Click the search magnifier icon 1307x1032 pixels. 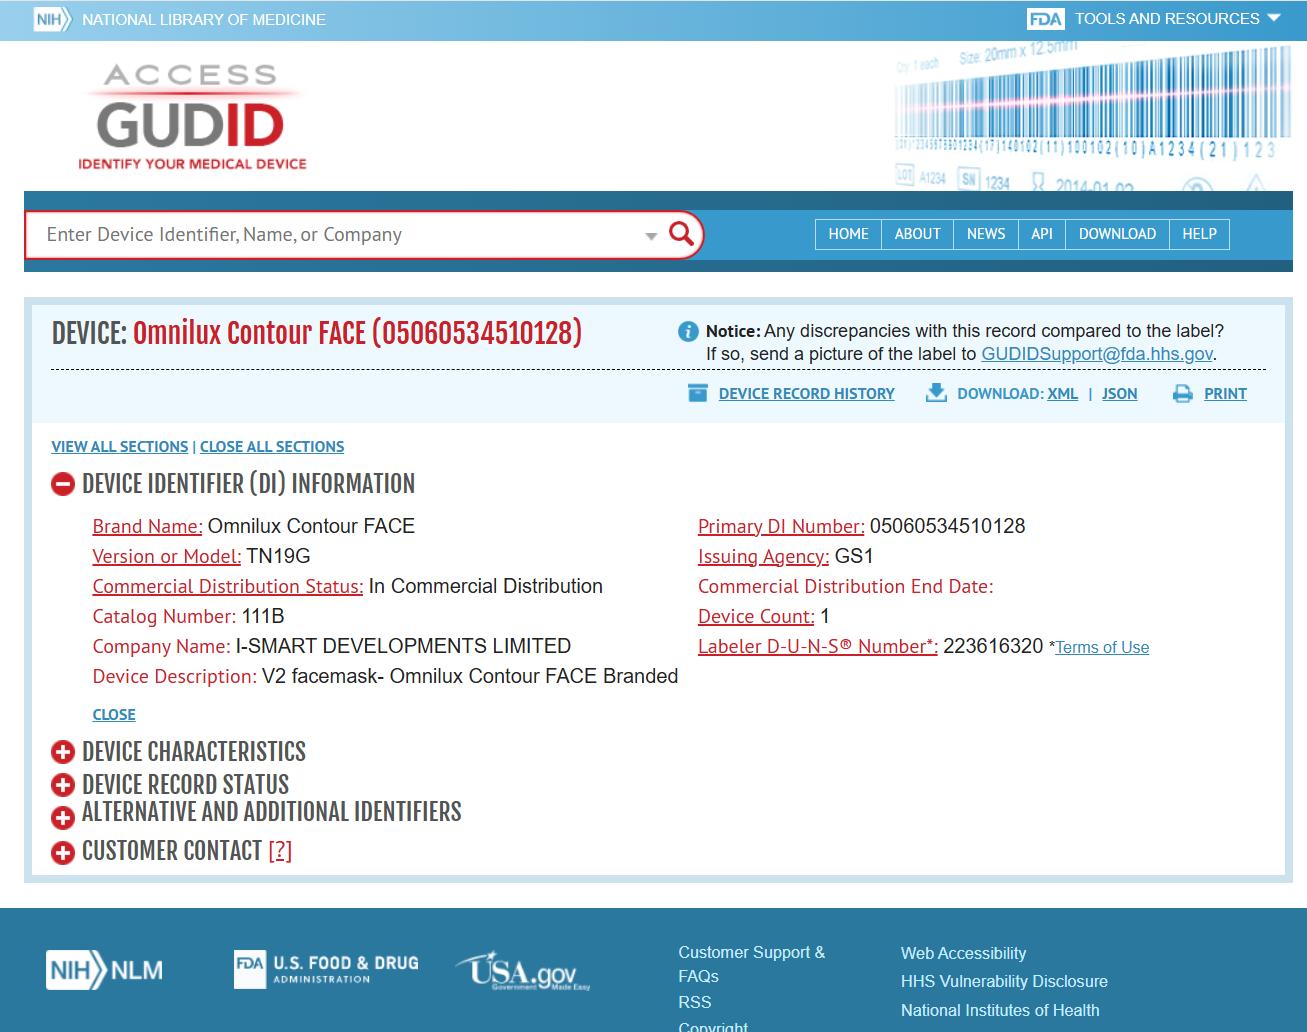click(x=681, y=234)
